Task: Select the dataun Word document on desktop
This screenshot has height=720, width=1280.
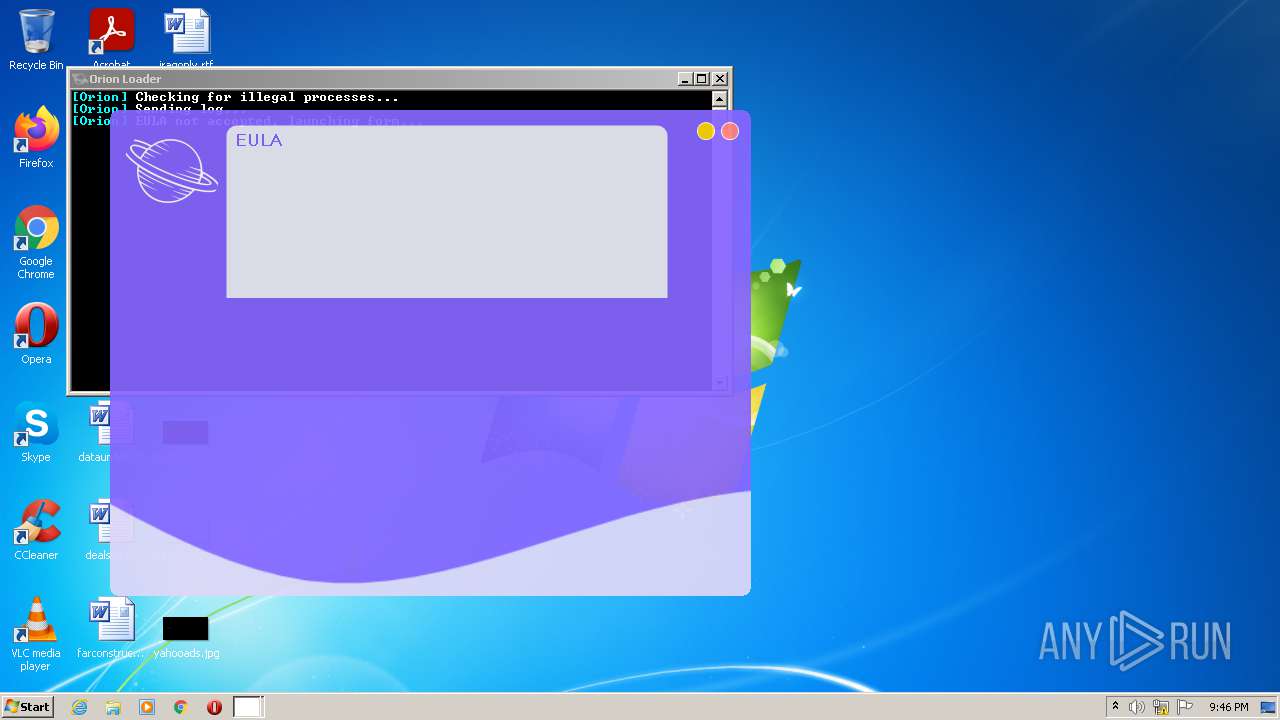Action: [x=106, y=432]
